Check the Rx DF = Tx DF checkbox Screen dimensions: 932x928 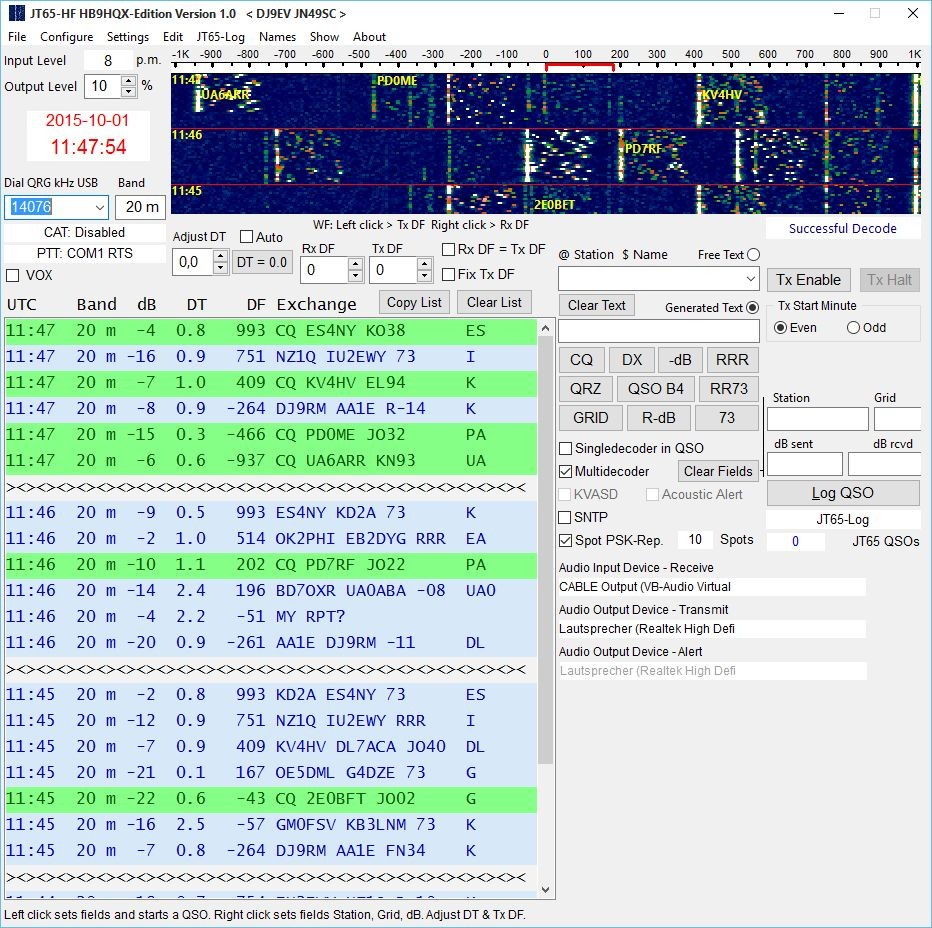(449, 250)
